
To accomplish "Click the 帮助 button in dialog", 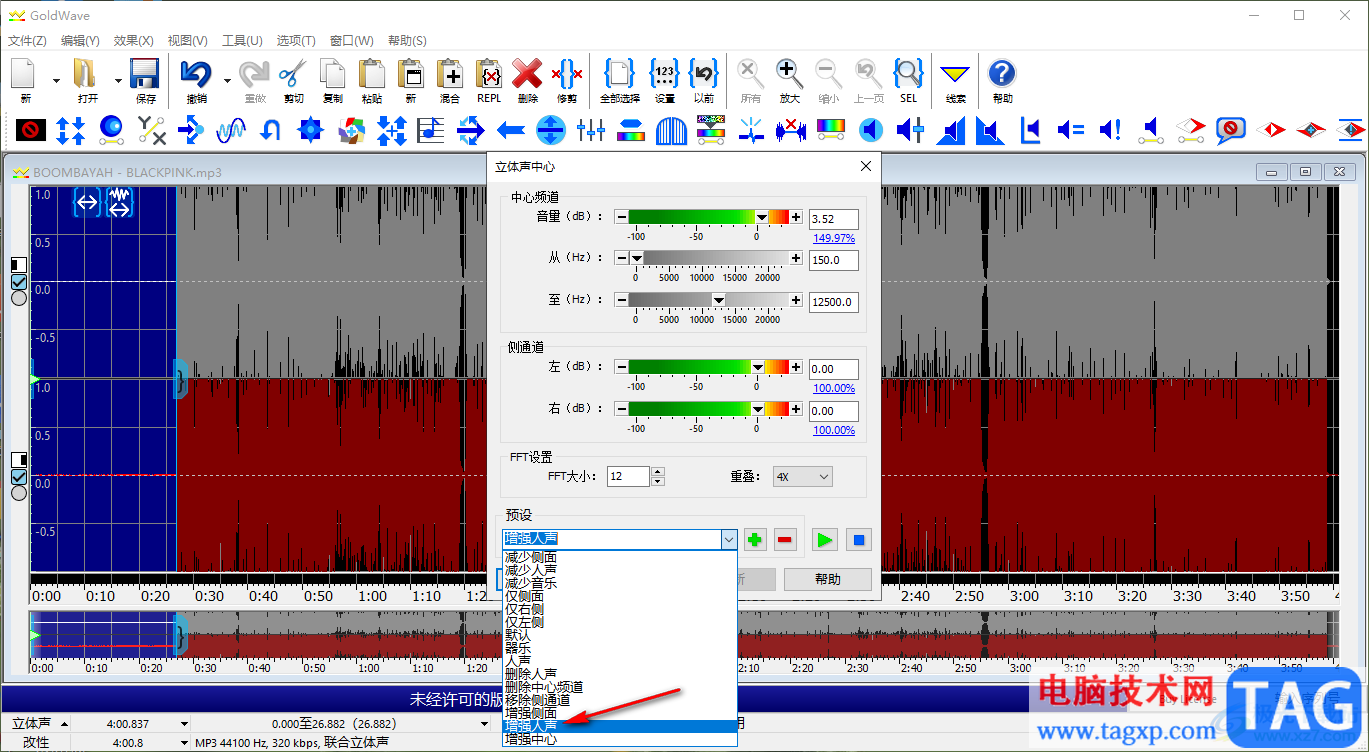I will pos(828,579).
